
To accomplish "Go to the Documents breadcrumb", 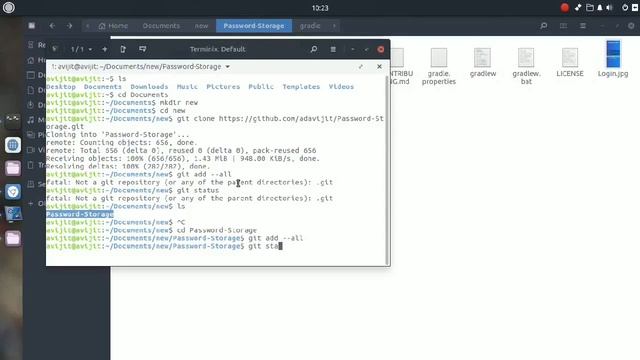I will pyautogui.click(x=161, y=26).
